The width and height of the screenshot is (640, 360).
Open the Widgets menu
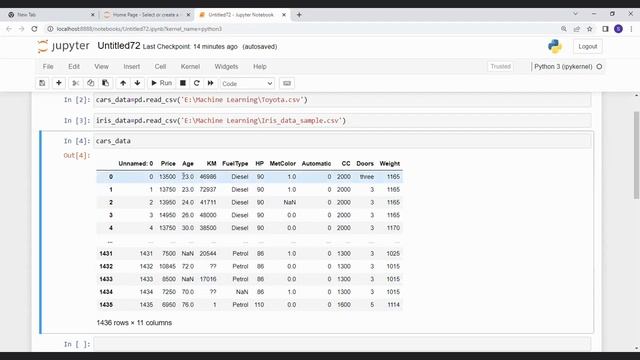point(226,67)
